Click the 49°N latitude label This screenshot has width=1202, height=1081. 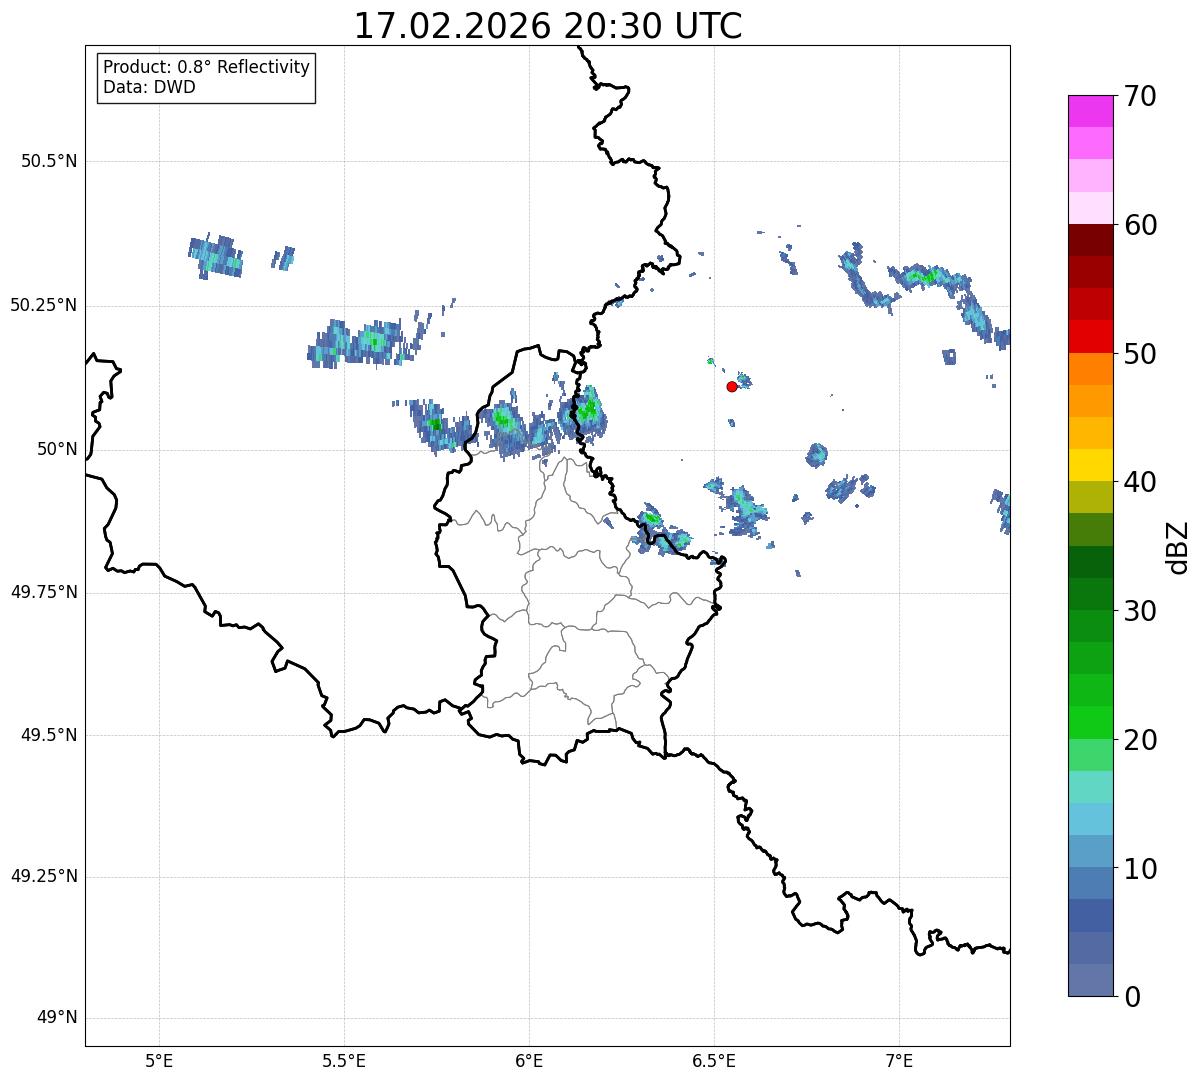58,1018
